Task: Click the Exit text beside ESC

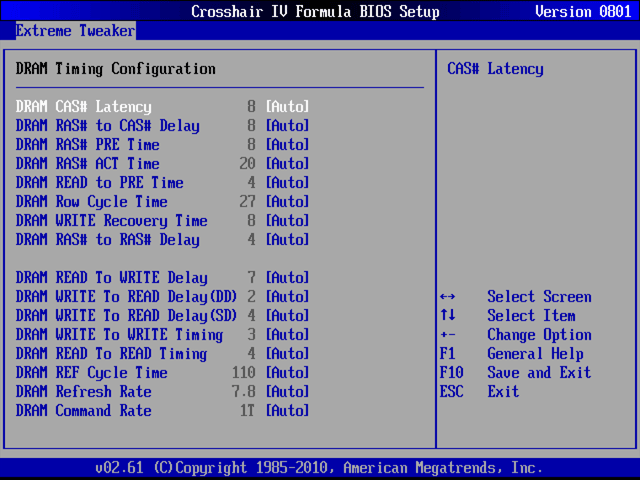Action: pos(503,391)
